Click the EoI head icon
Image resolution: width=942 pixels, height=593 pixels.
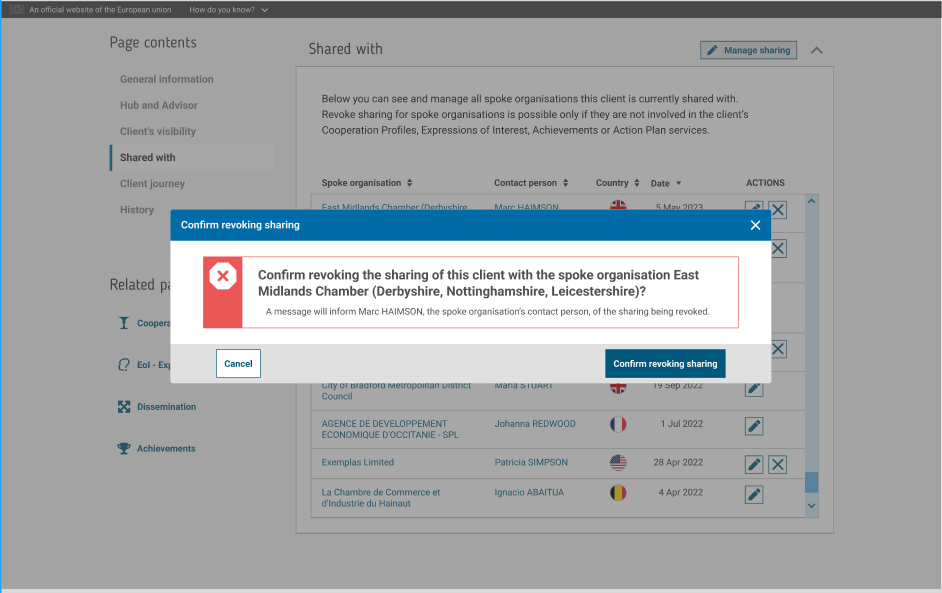point(124,365)
